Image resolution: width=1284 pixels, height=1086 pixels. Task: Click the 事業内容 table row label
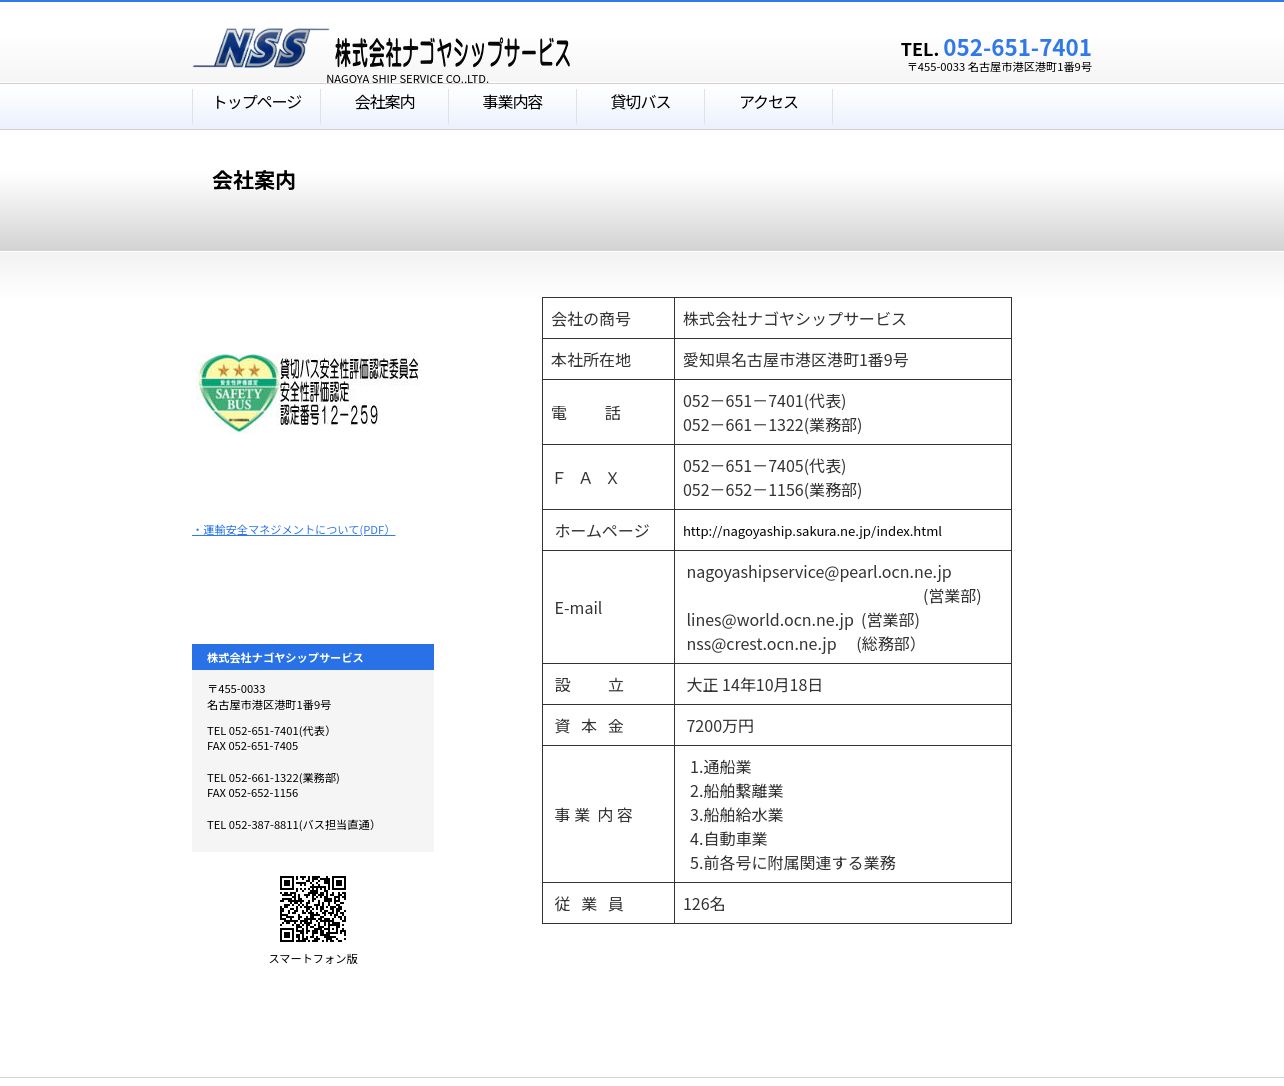tap(594, 815)
